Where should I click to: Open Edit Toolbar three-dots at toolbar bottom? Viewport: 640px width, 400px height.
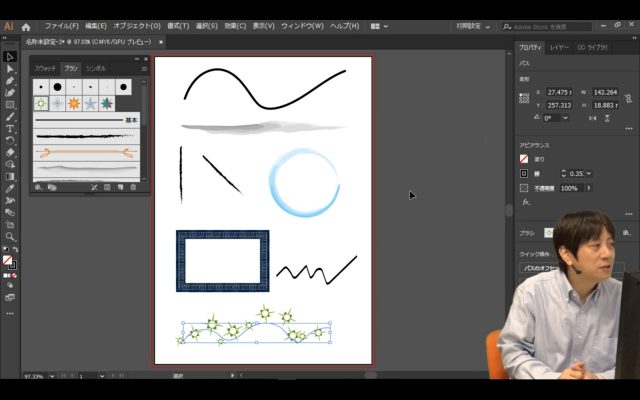pos(10,313)
